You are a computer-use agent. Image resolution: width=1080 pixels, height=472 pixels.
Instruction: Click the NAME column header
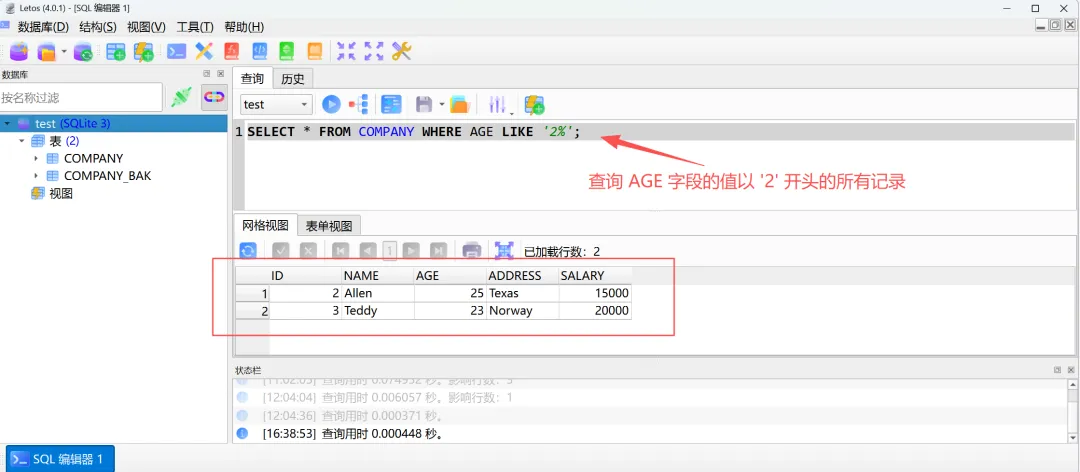coord(377,275)
